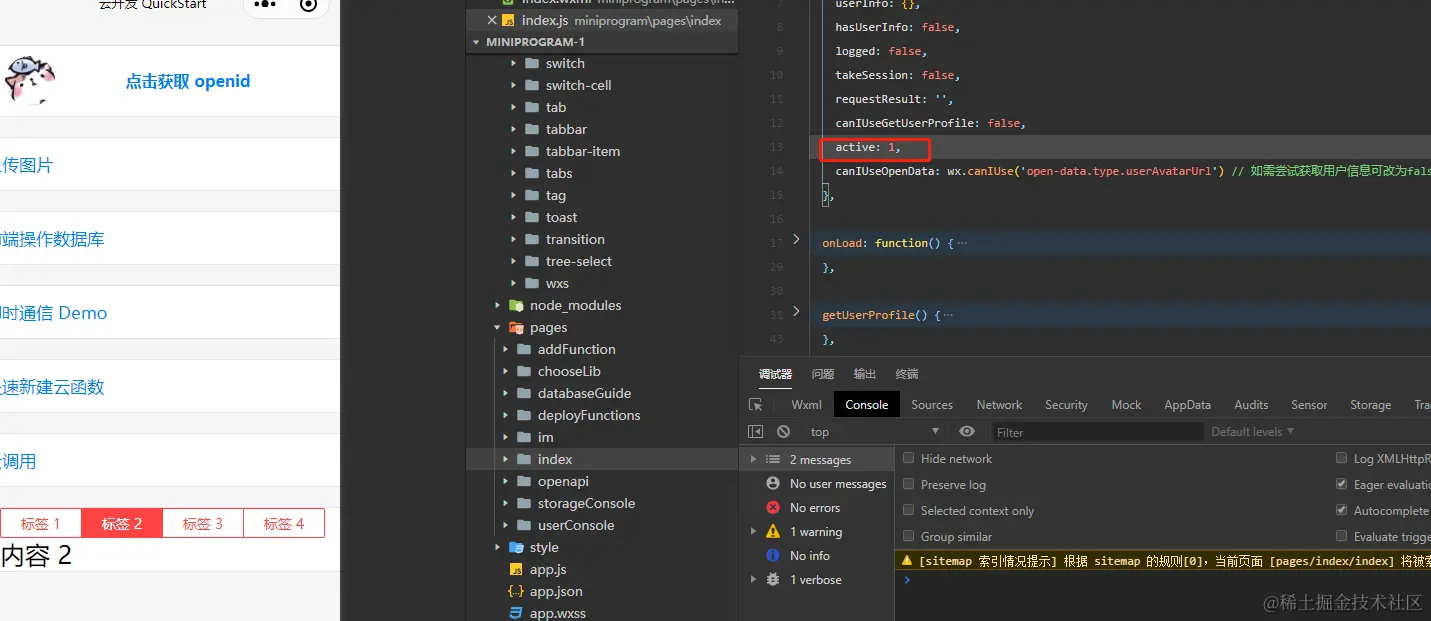Toggle the console sidebar panel icon
The width and height of the screenshot is (1431, 621).
coord(756,432)
